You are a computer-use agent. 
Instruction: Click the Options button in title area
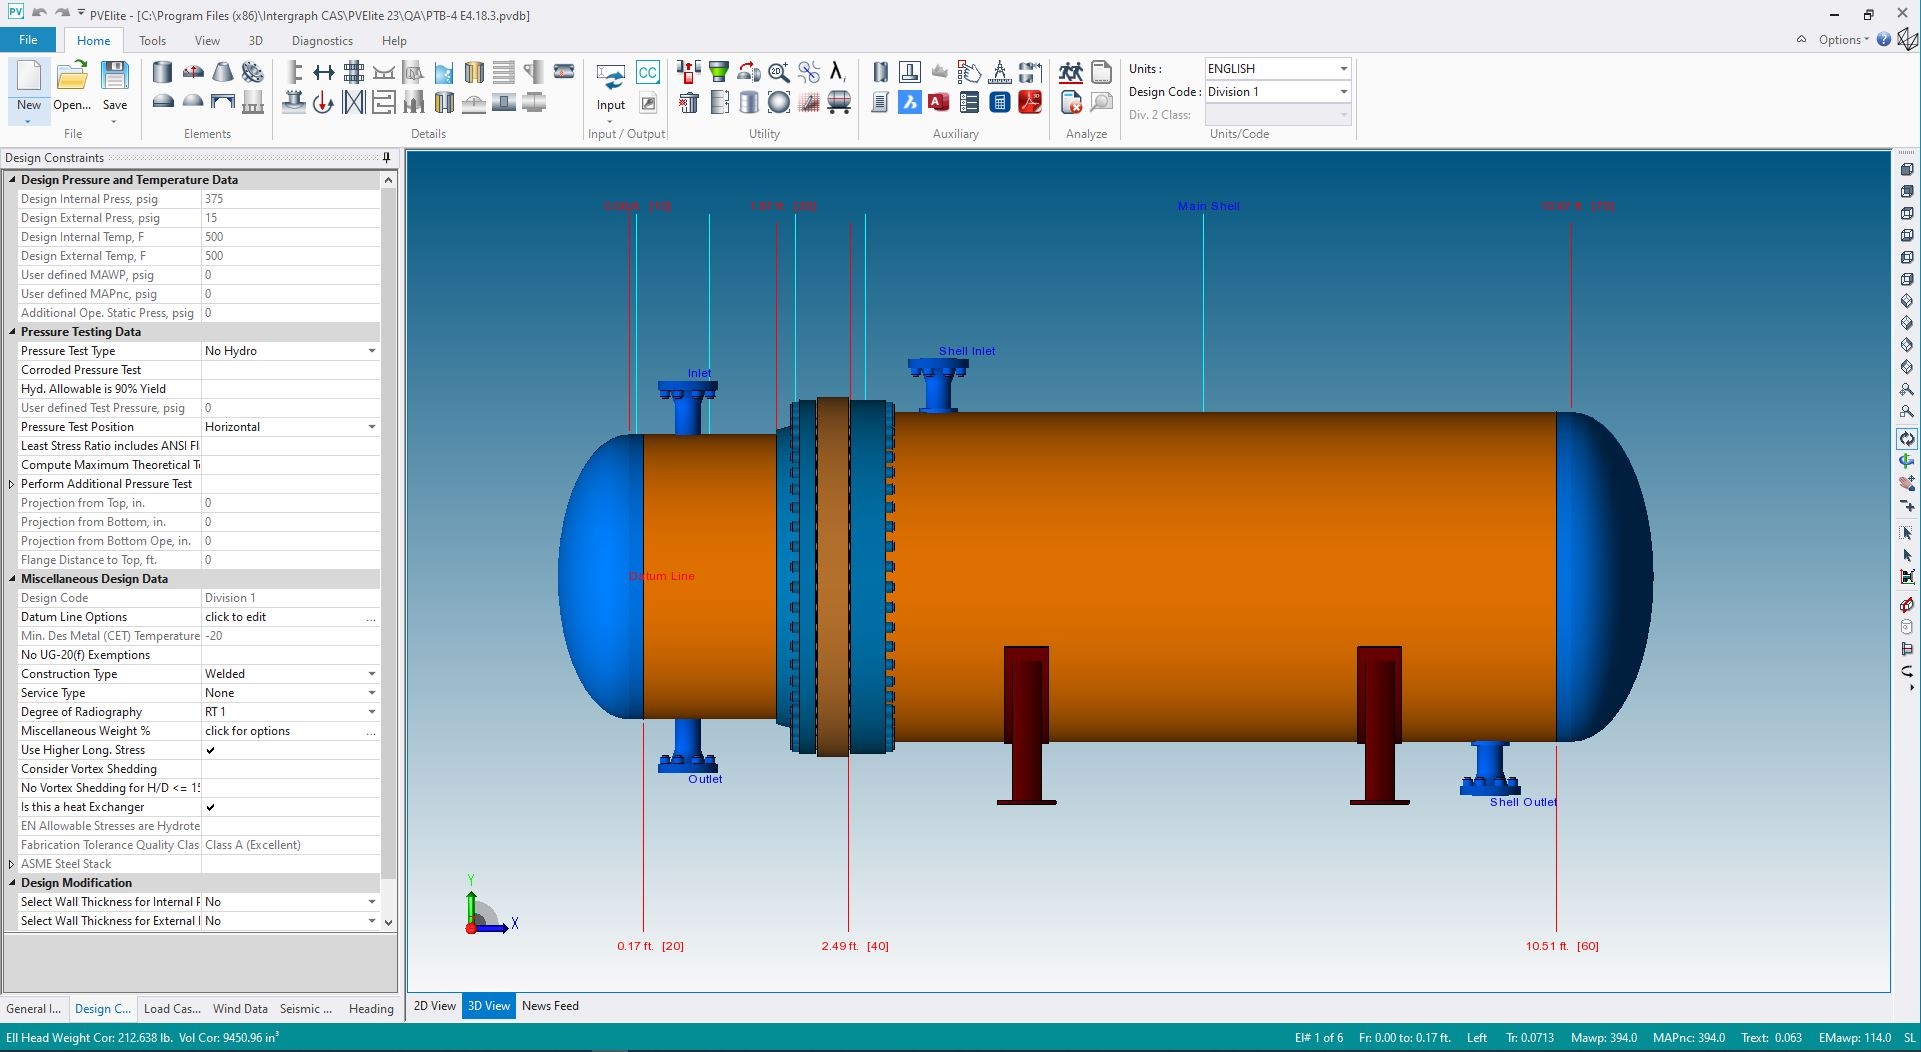click(x=1842, y=40)
